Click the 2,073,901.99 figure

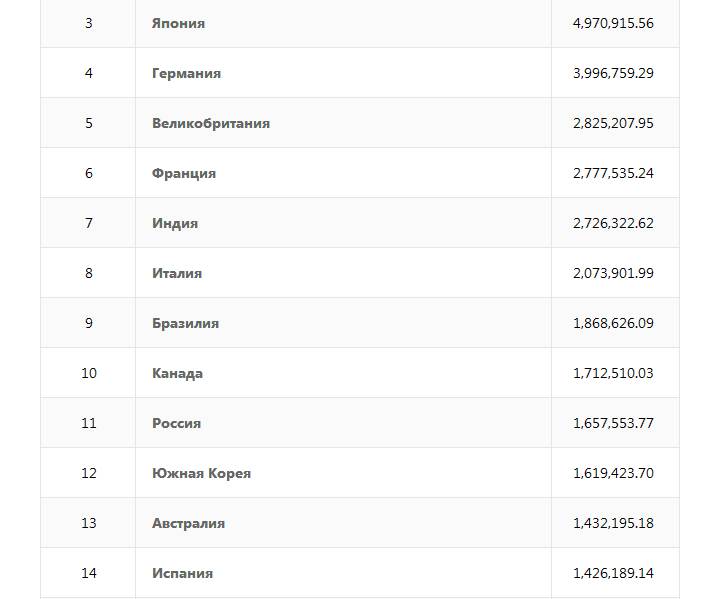613,273
